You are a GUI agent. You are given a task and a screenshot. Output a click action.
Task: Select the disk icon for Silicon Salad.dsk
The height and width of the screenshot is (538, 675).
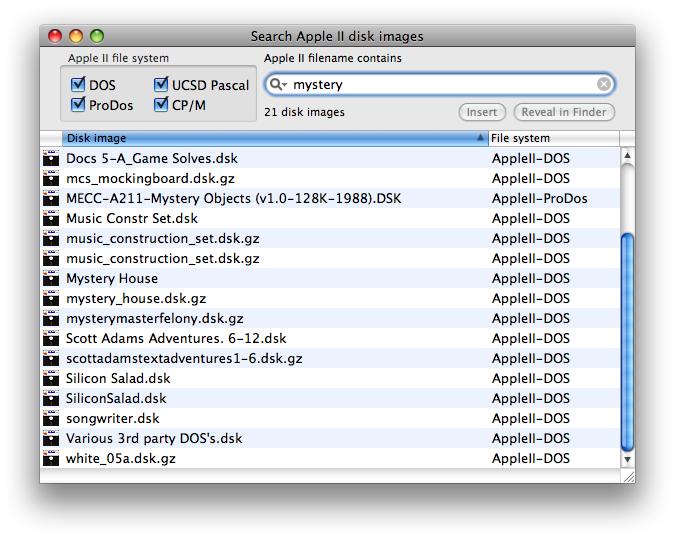tap(51, 379)
